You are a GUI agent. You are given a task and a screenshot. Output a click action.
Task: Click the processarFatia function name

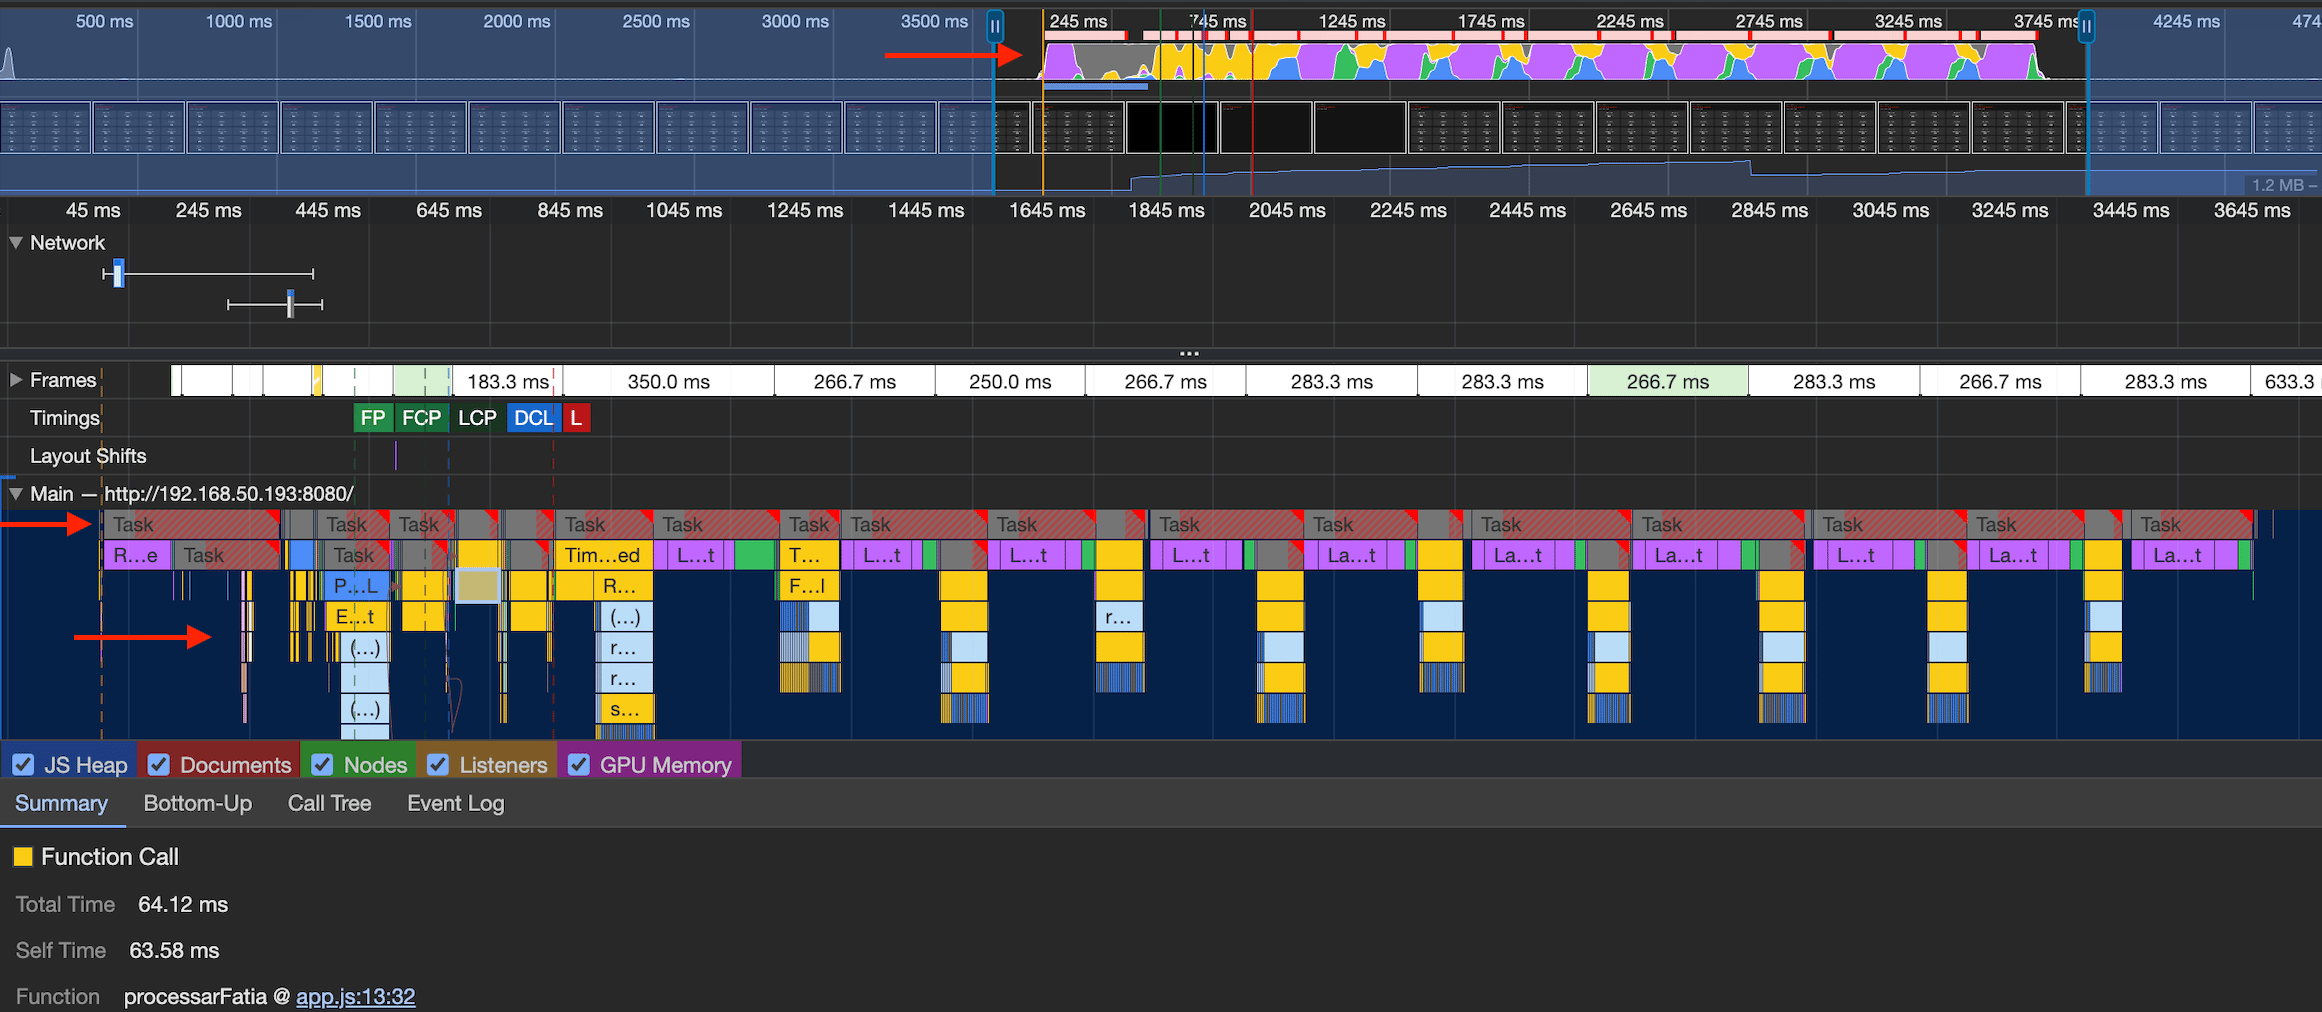click(x=195, y=997)
